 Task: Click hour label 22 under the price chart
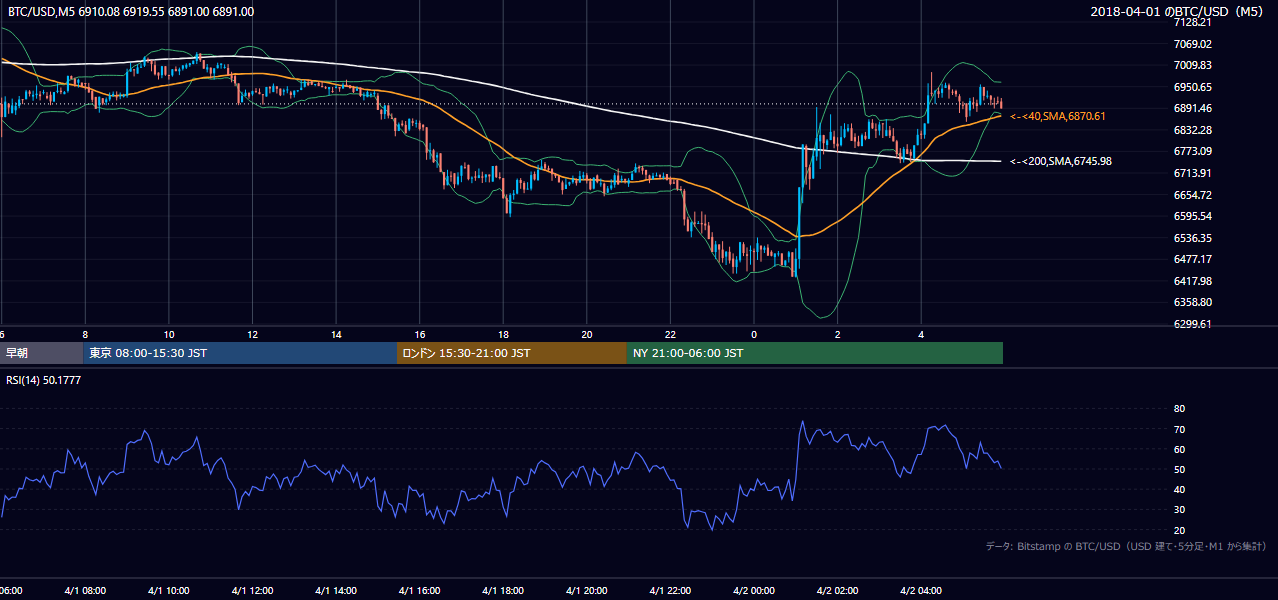coord(670,335)
